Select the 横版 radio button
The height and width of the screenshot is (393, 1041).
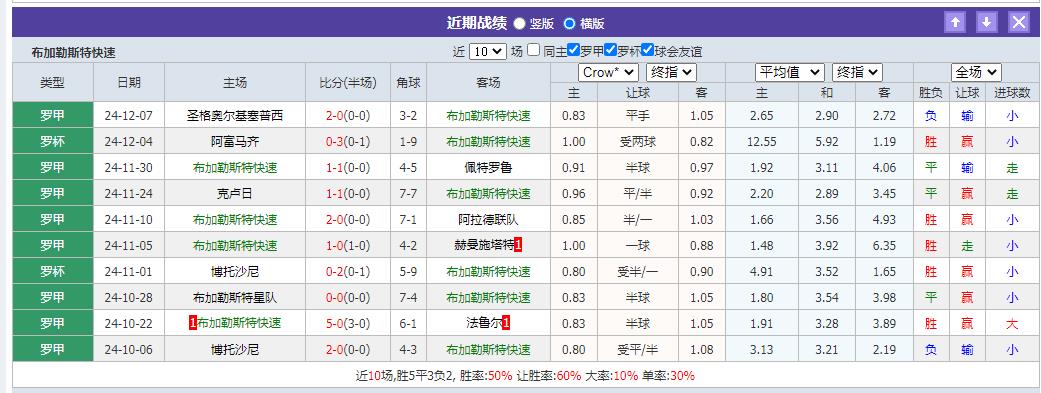[569, 23]
